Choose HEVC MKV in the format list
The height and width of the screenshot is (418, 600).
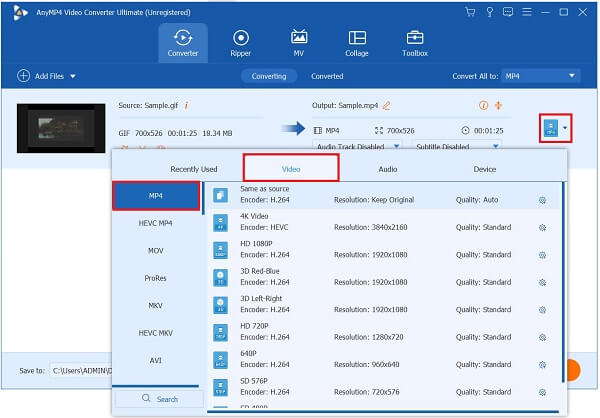pos(156,333)
